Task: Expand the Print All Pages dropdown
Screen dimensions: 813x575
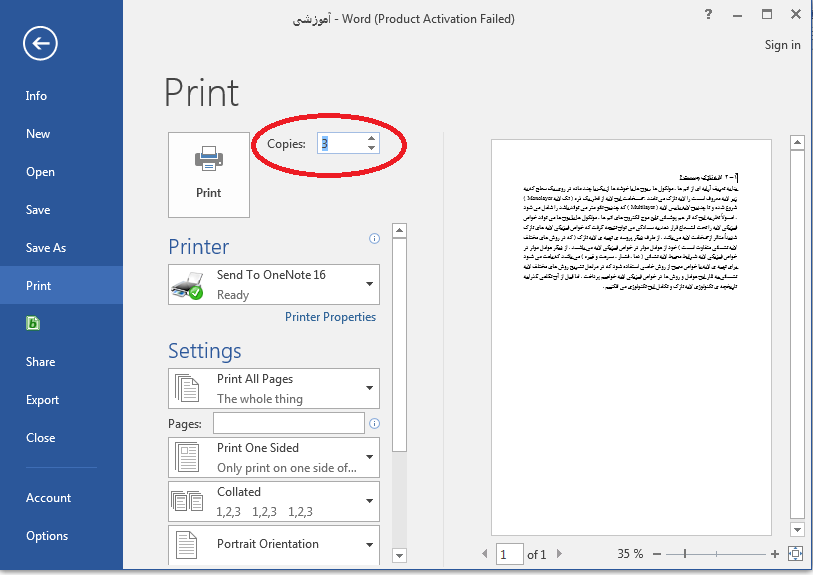Action: tap(274, 388)
